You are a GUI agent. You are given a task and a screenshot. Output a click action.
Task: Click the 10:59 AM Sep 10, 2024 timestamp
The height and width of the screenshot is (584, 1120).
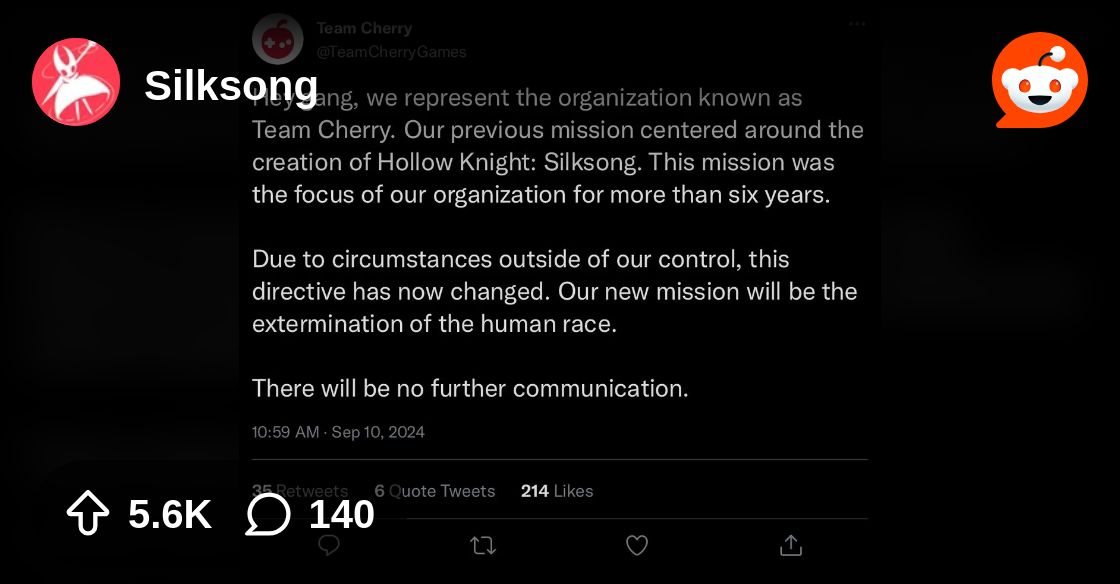338,432
